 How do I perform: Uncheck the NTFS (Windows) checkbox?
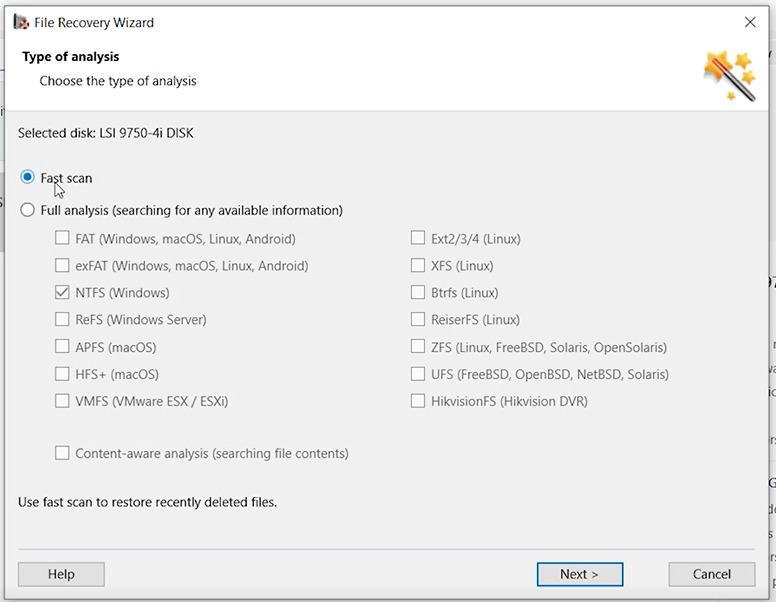[62, 292]
